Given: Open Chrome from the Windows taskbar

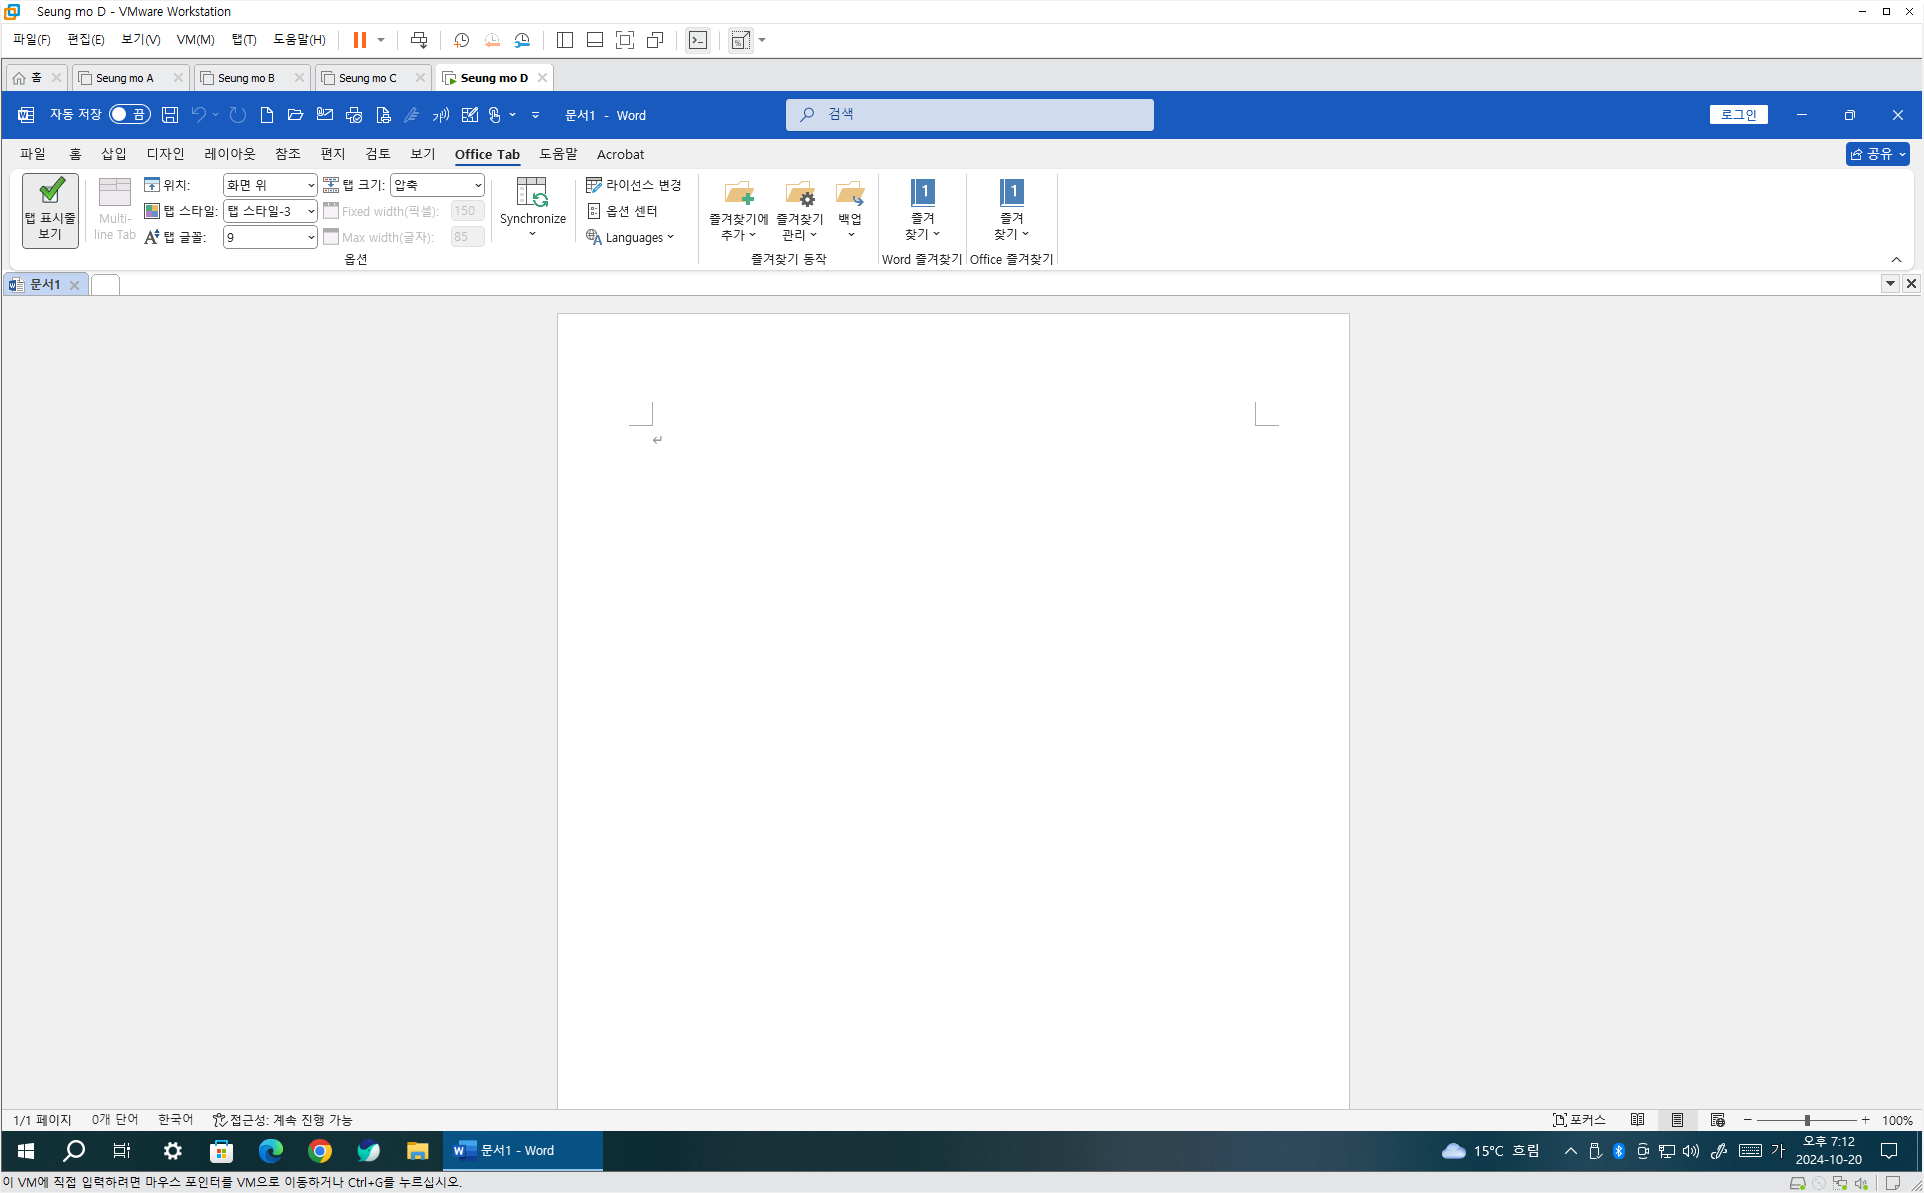Looking at the screenshot, I should point(320,1151).
